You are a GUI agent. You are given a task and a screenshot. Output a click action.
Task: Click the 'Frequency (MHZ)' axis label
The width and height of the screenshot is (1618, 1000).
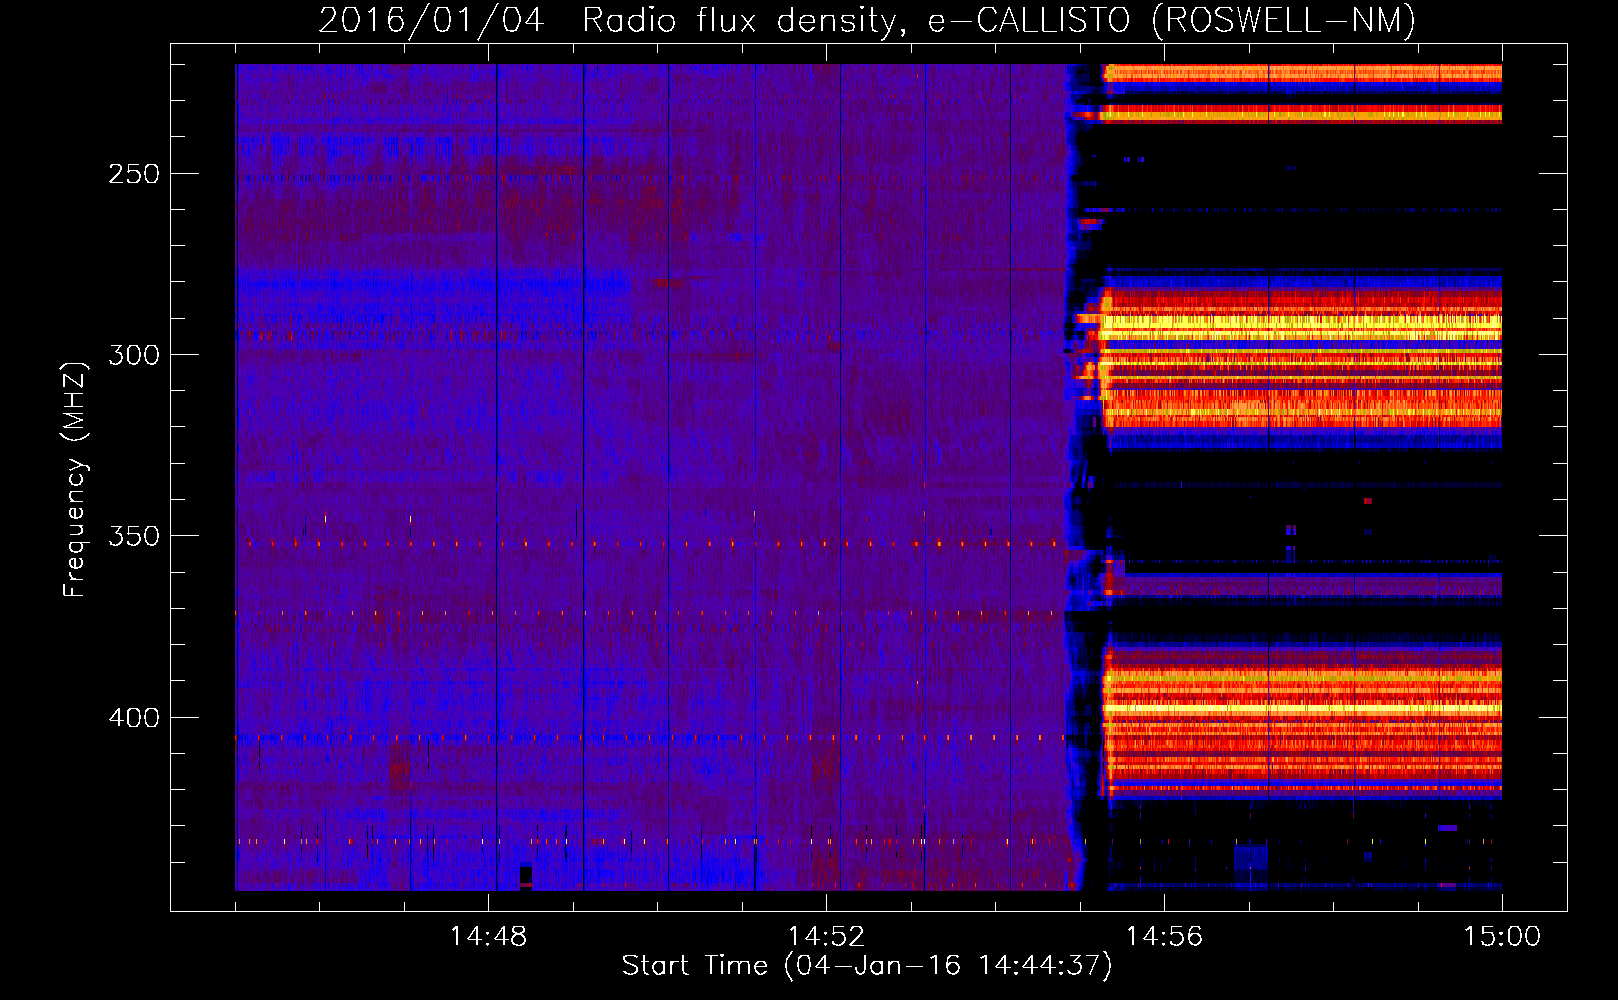coord(75,480)
